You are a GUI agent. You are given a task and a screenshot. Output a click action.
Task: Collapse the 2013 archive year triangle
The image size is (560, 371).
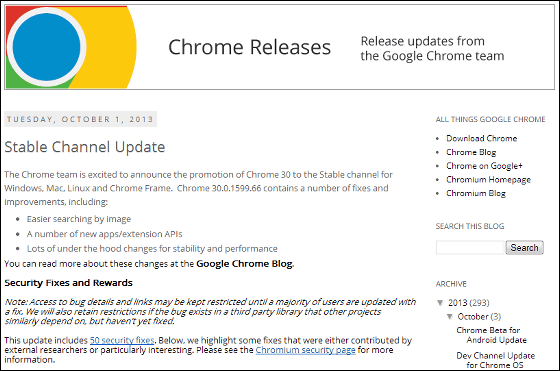pyautogui.click(x=440, y=303)
